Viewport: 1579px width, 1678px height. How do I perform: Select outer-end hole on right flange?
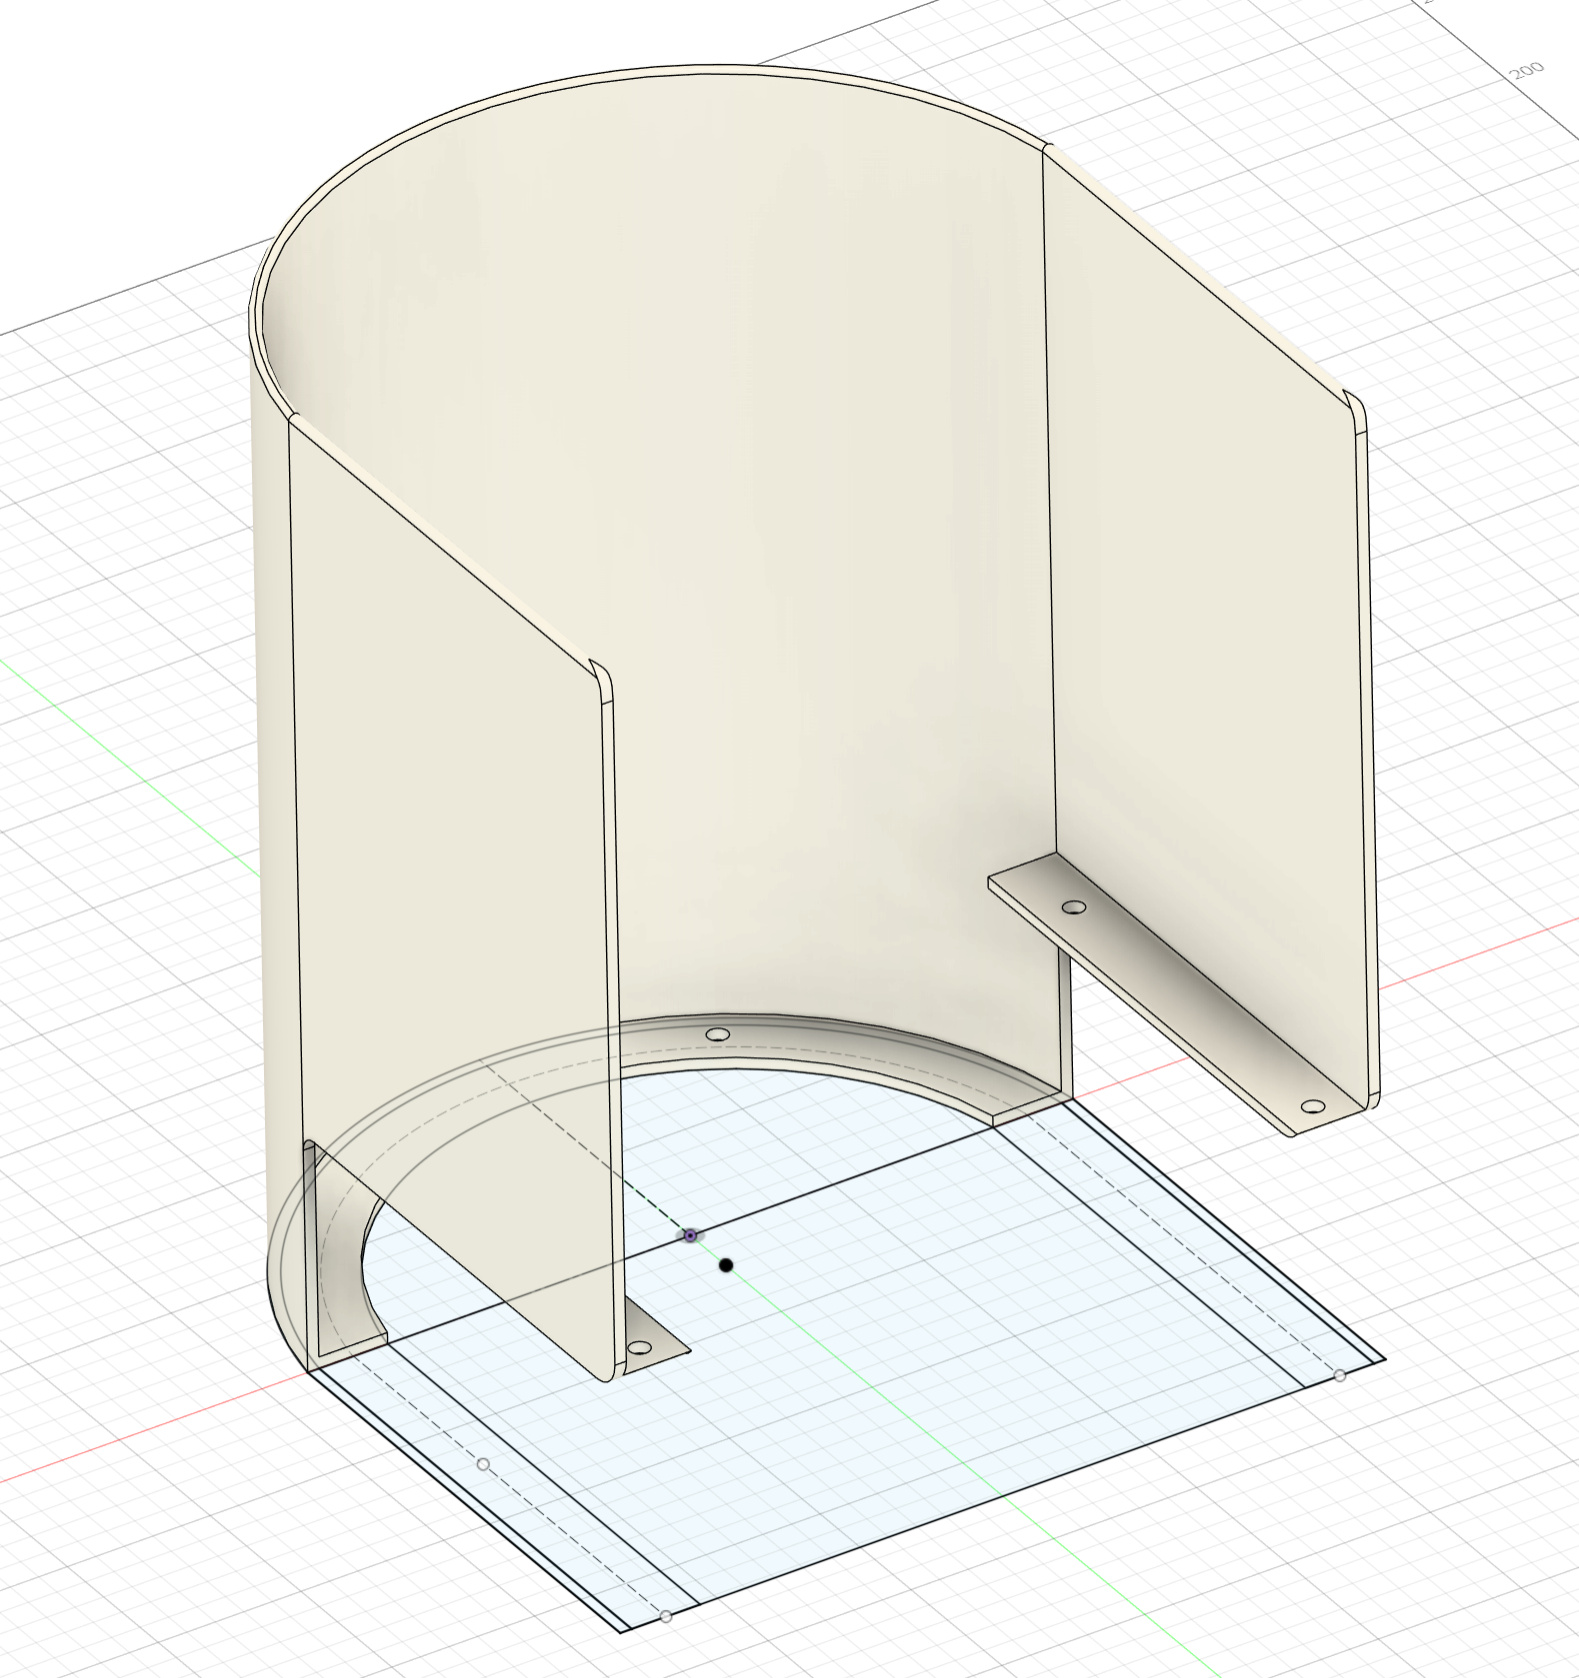(x=1313, y=1107)
